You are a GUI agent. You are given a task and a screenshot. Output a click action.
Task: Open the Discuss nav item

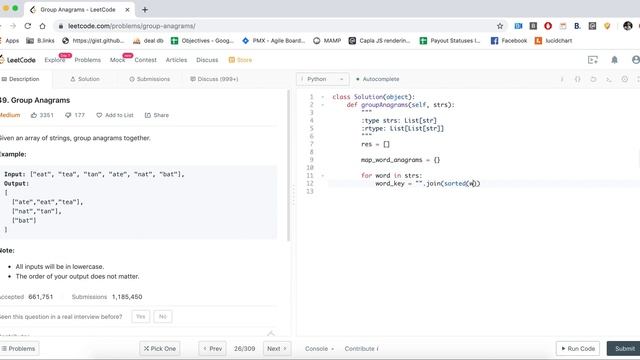(x=207, y=60)
